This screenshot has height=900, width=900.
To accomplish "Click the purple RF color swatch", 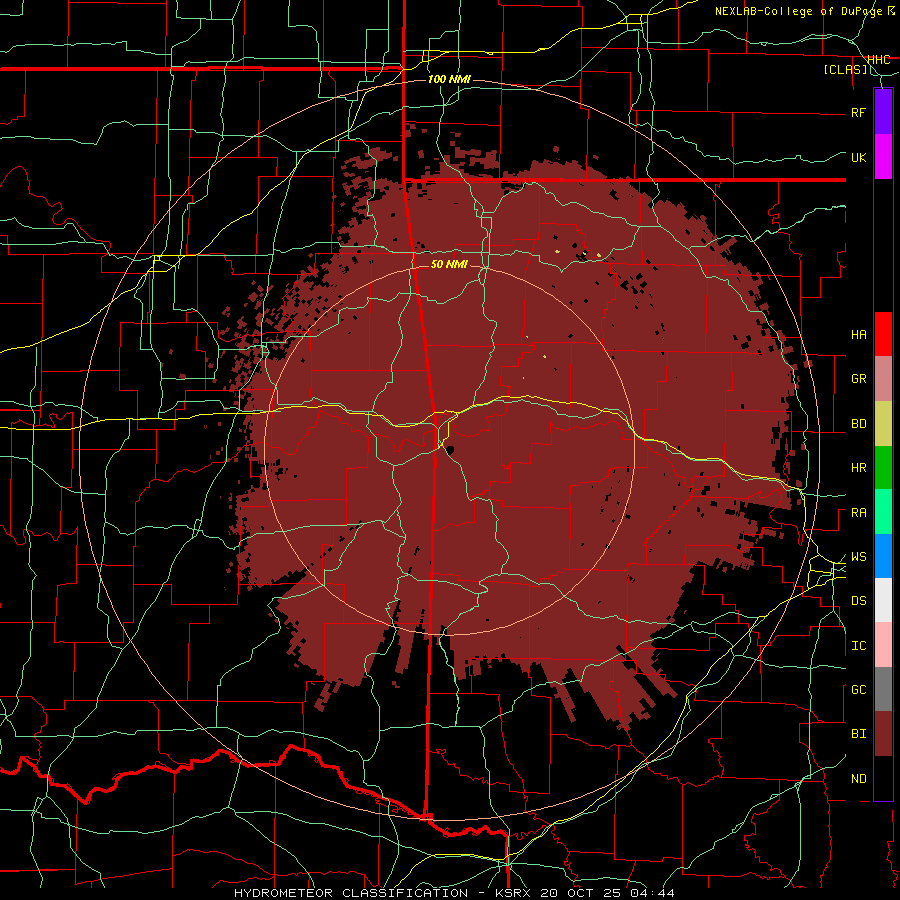I will point(883,111).
